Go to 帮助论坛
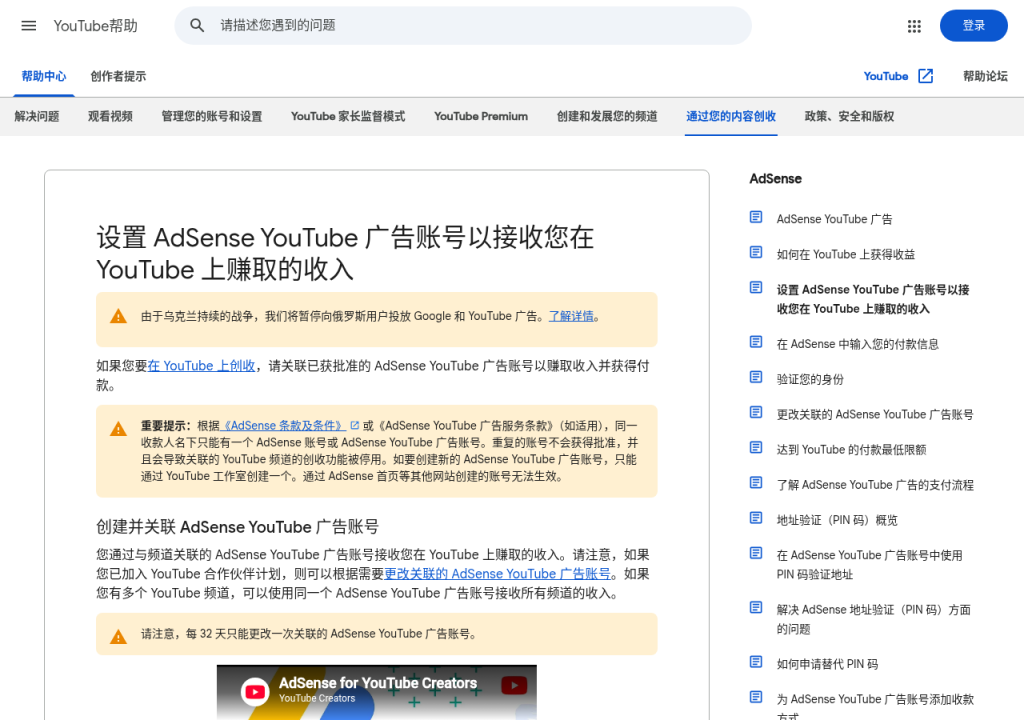 [985, 76]
